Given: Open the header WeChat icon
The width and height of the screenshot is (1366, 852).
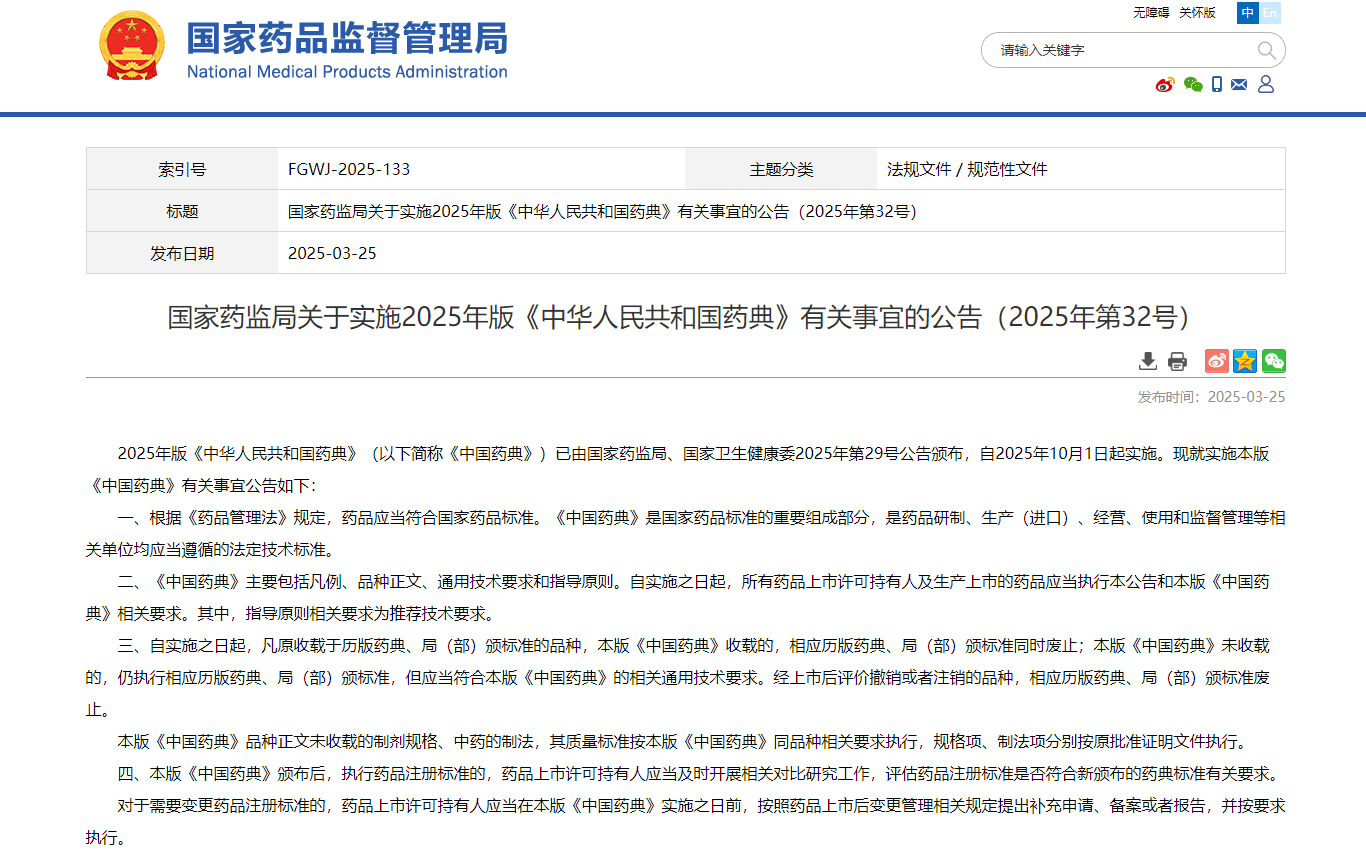Looking at the screenshot, I should [x=1193, y=85].
